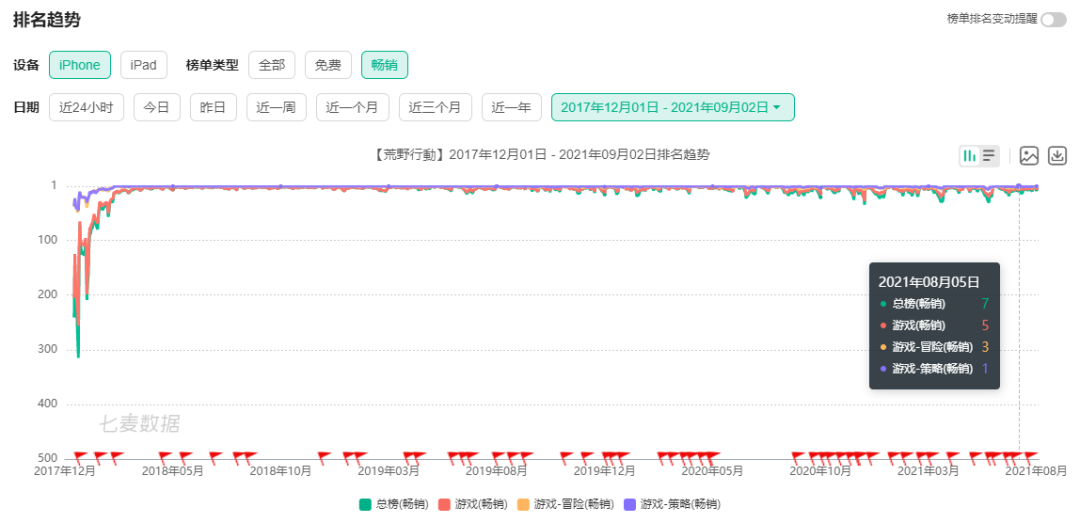Choose 免费 chart type
Viewport: 1080px width, 523px height.
point(329,65)
